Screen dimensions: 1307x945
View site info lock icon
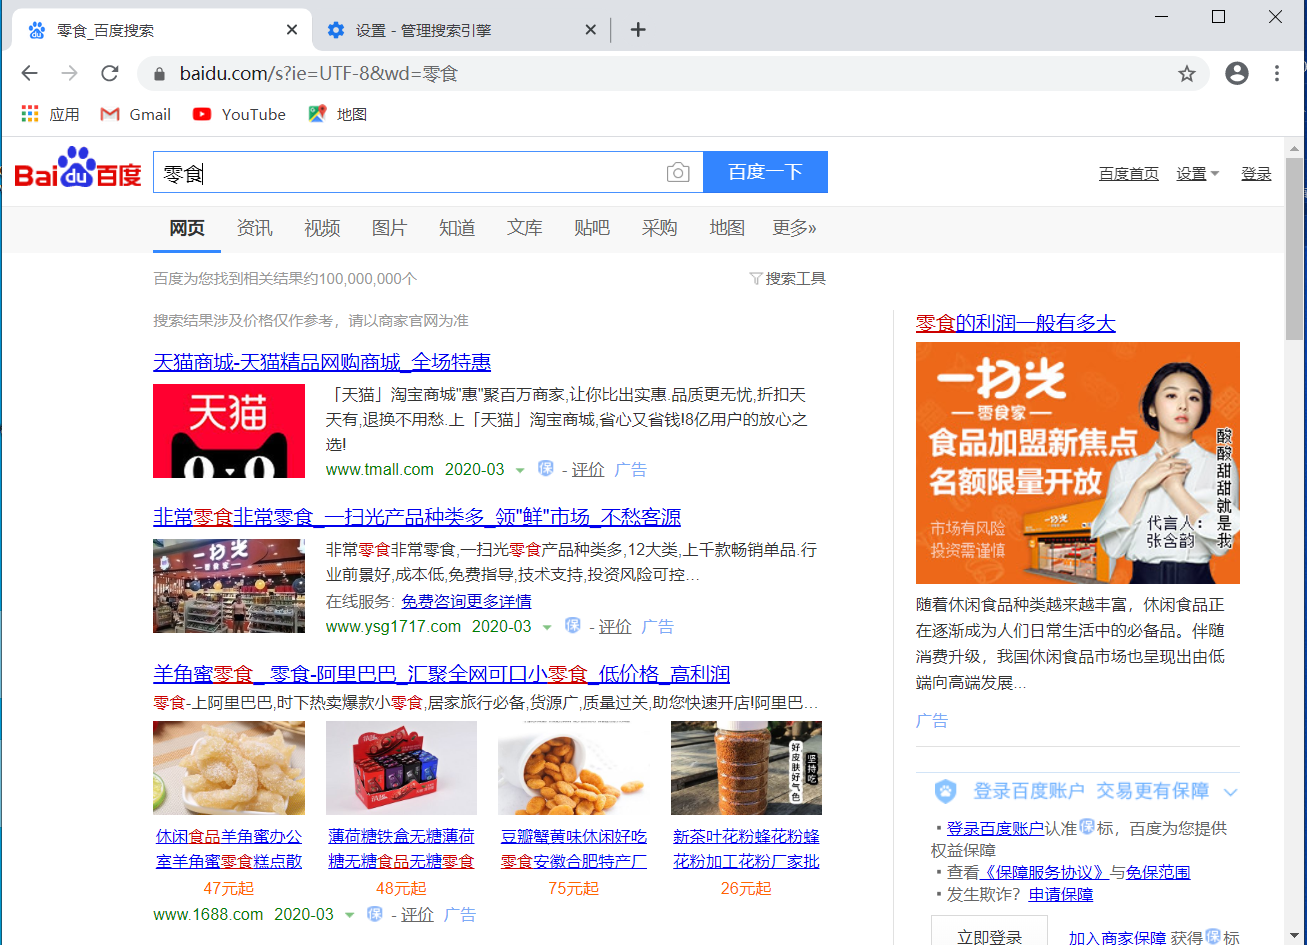[x=158, y=73]
